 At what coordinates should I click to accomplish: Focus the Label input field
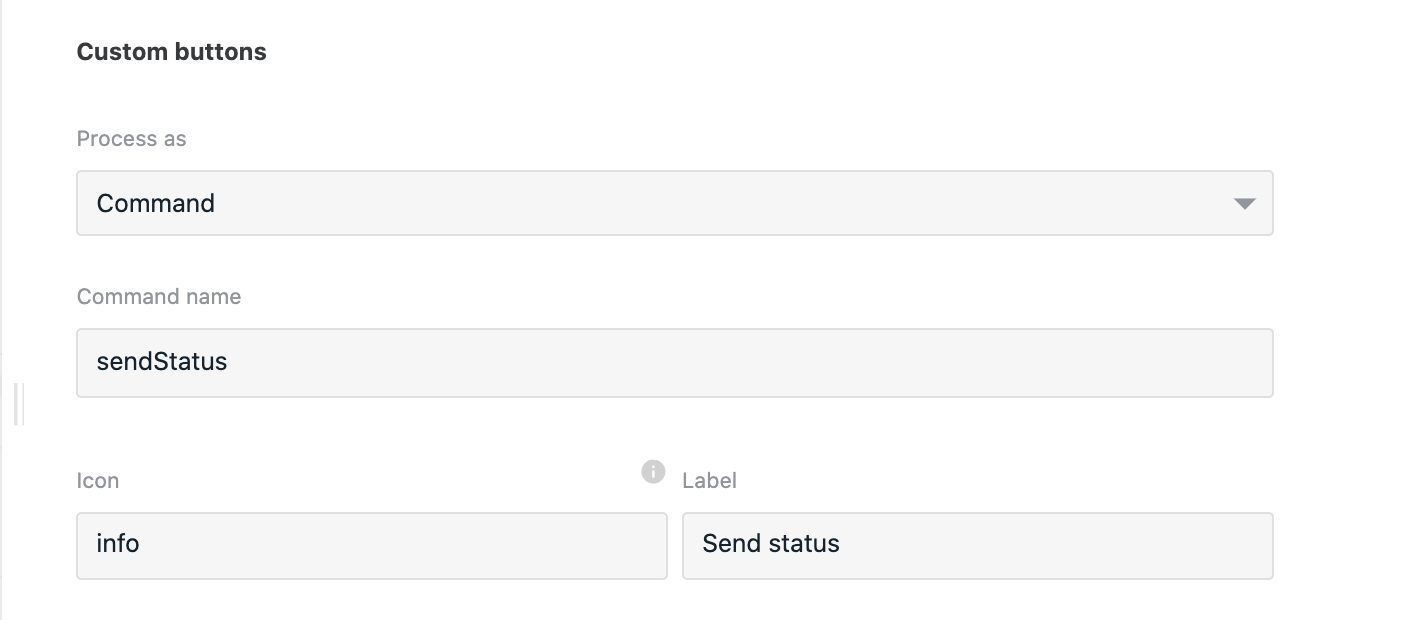coord(978,546)
